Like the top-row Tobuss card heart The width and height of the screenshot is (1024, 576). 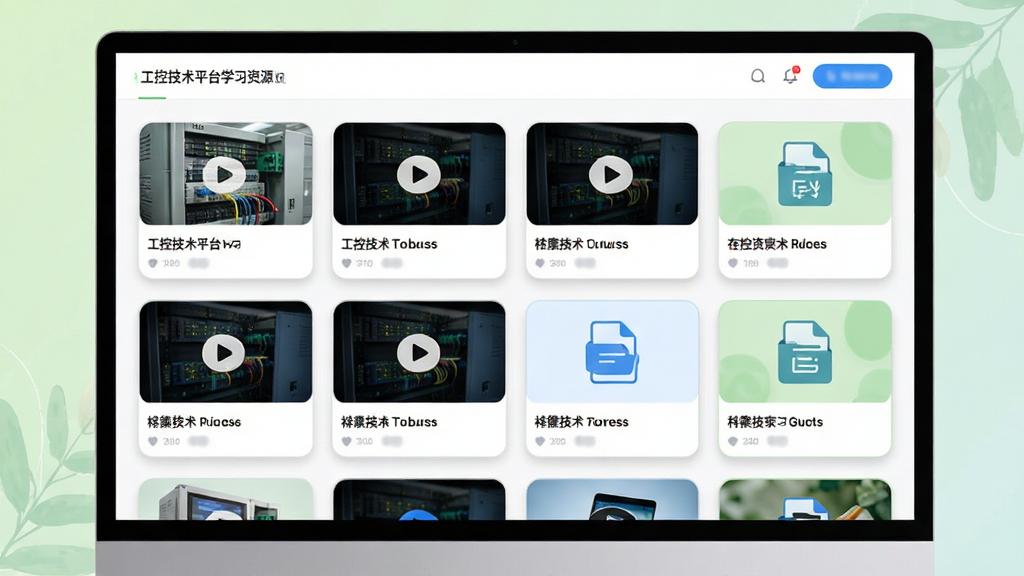click(x=347, y=263)
